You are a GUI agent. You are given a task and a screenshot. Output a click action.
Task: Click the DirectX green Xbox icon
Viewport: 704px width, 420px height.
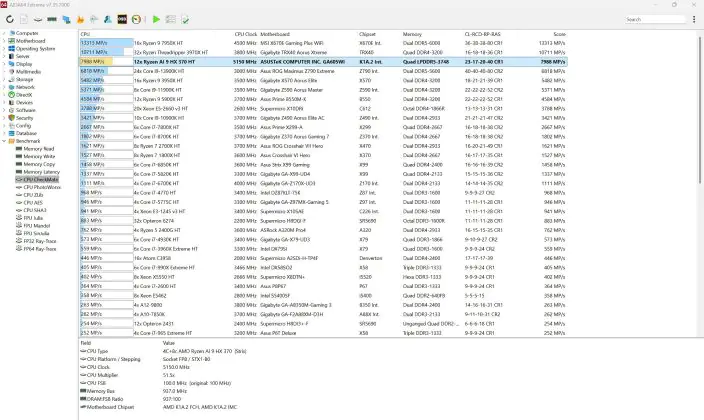[x=12, y=95]
